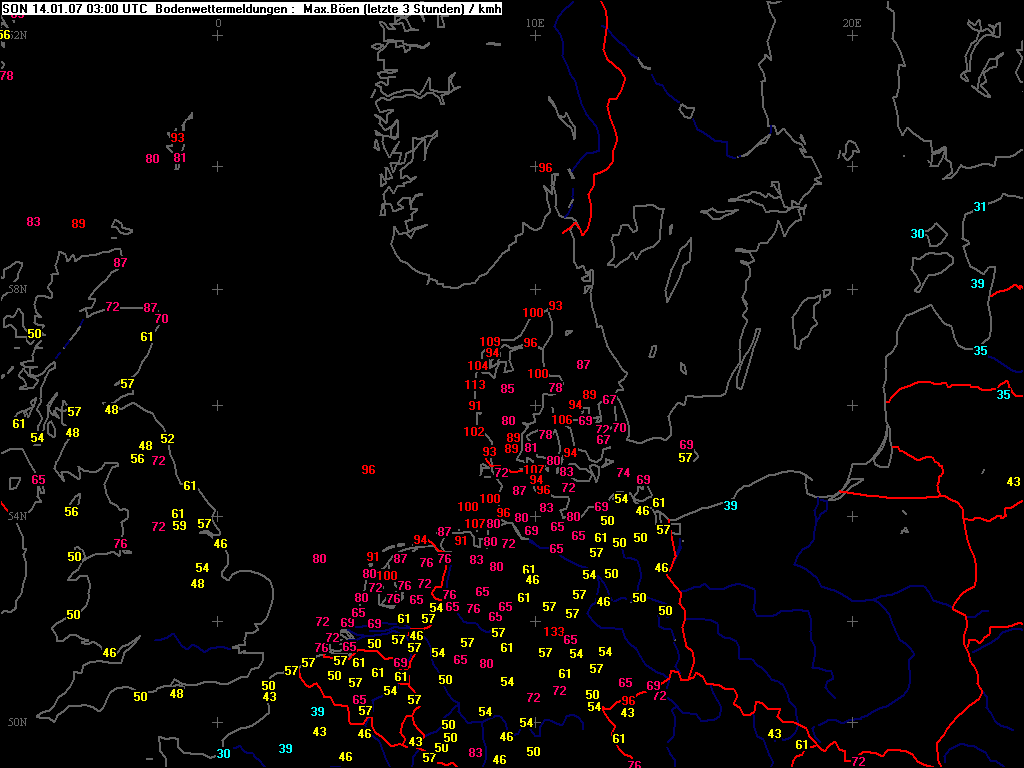
Task: Select the 50N latitude label
Action: (x=17, y=722)
